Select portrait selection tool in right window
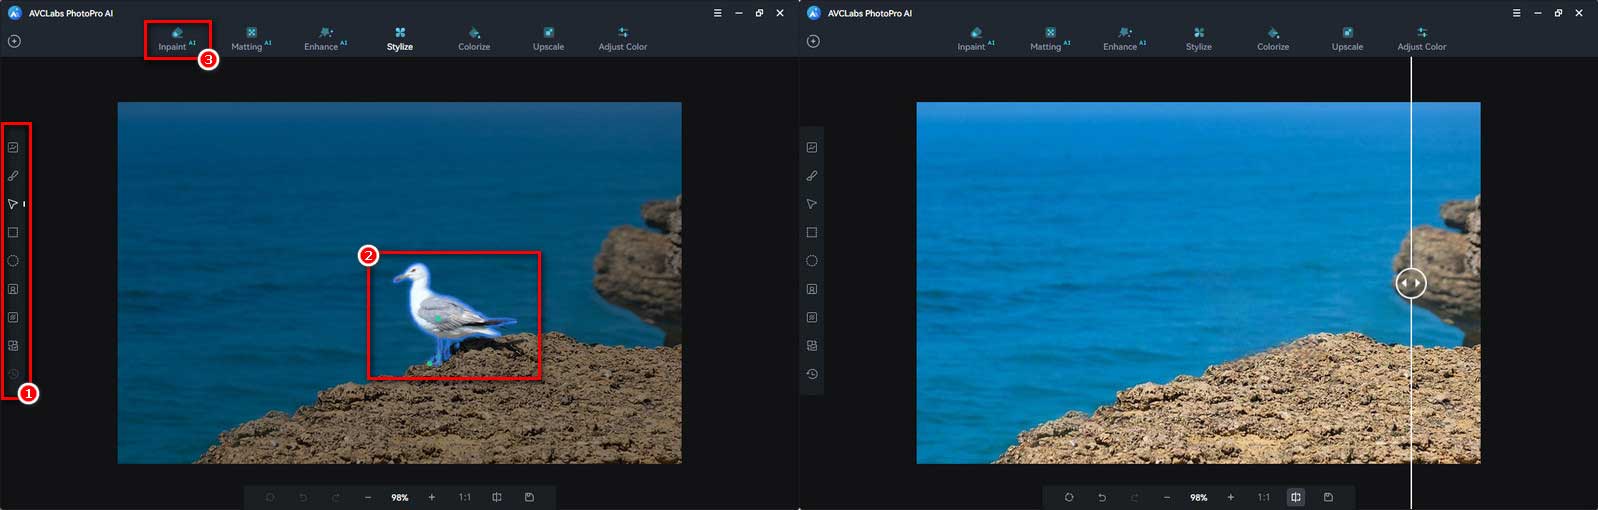 coord(812,289)
